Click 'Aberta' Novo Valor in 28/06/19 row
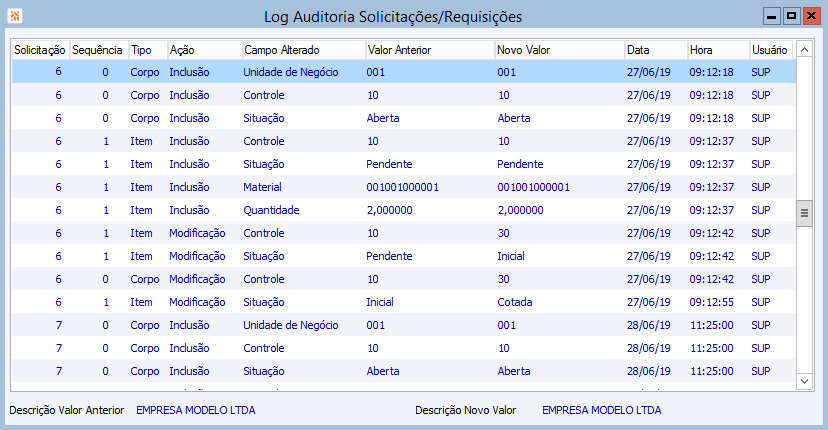This screenshot has height=430, width=828. point(514,371)
